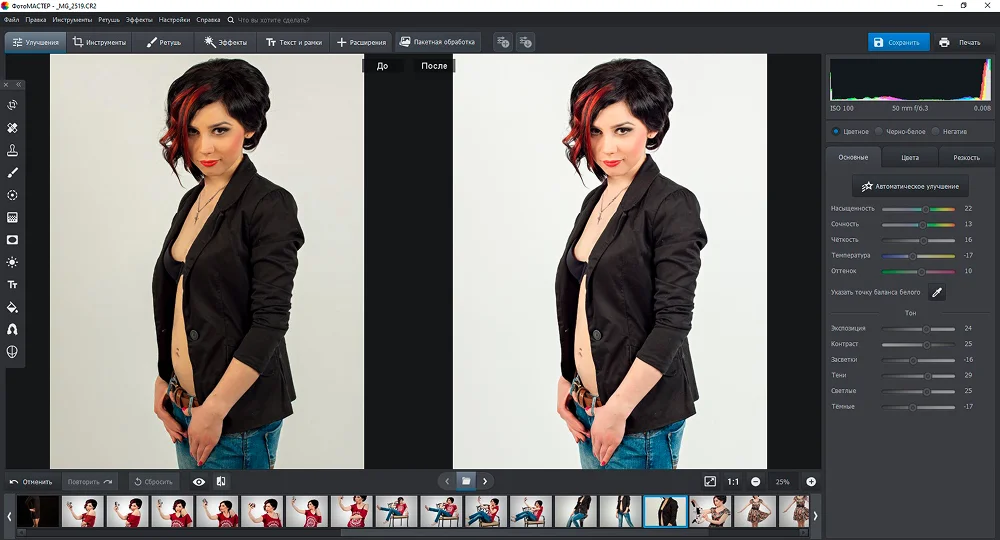This screenshot has width=1000, height=540.
Task: Click the fit-to-screen icon beside 1:1
Action: click(x=710, y=482)
